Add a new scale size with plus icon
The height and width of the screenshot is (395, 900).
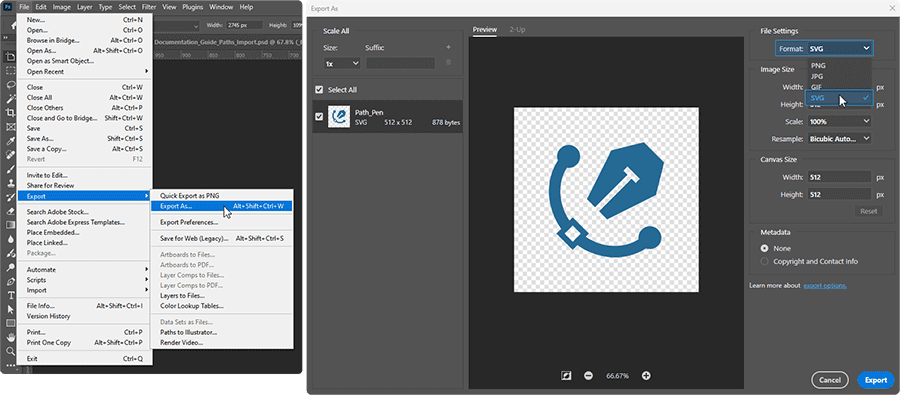tap(448, 47)
